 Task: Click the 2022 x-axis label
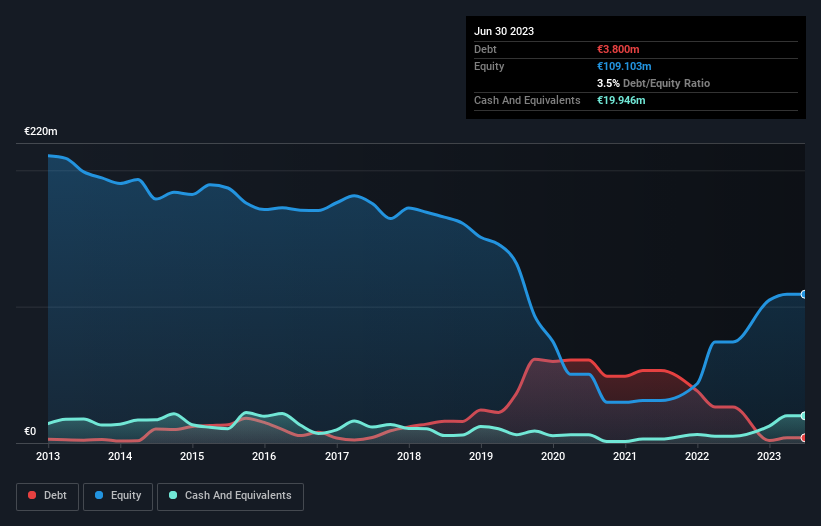click(x=697, y=456)
